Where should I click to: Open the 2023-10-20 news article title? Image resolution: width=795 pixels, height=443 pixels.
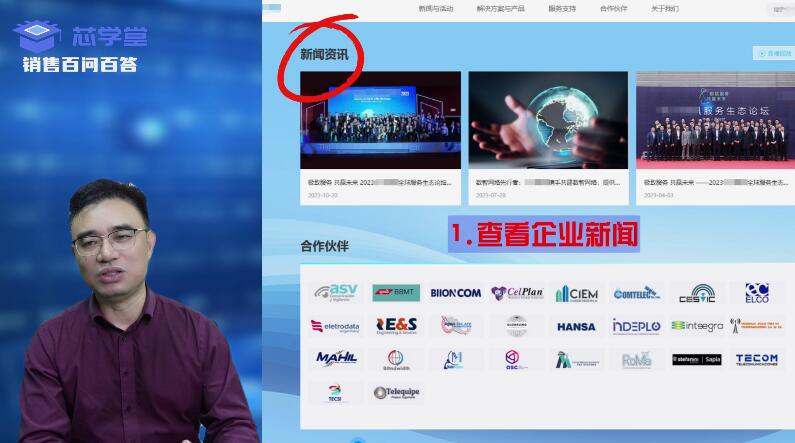[x=380, y=183]
